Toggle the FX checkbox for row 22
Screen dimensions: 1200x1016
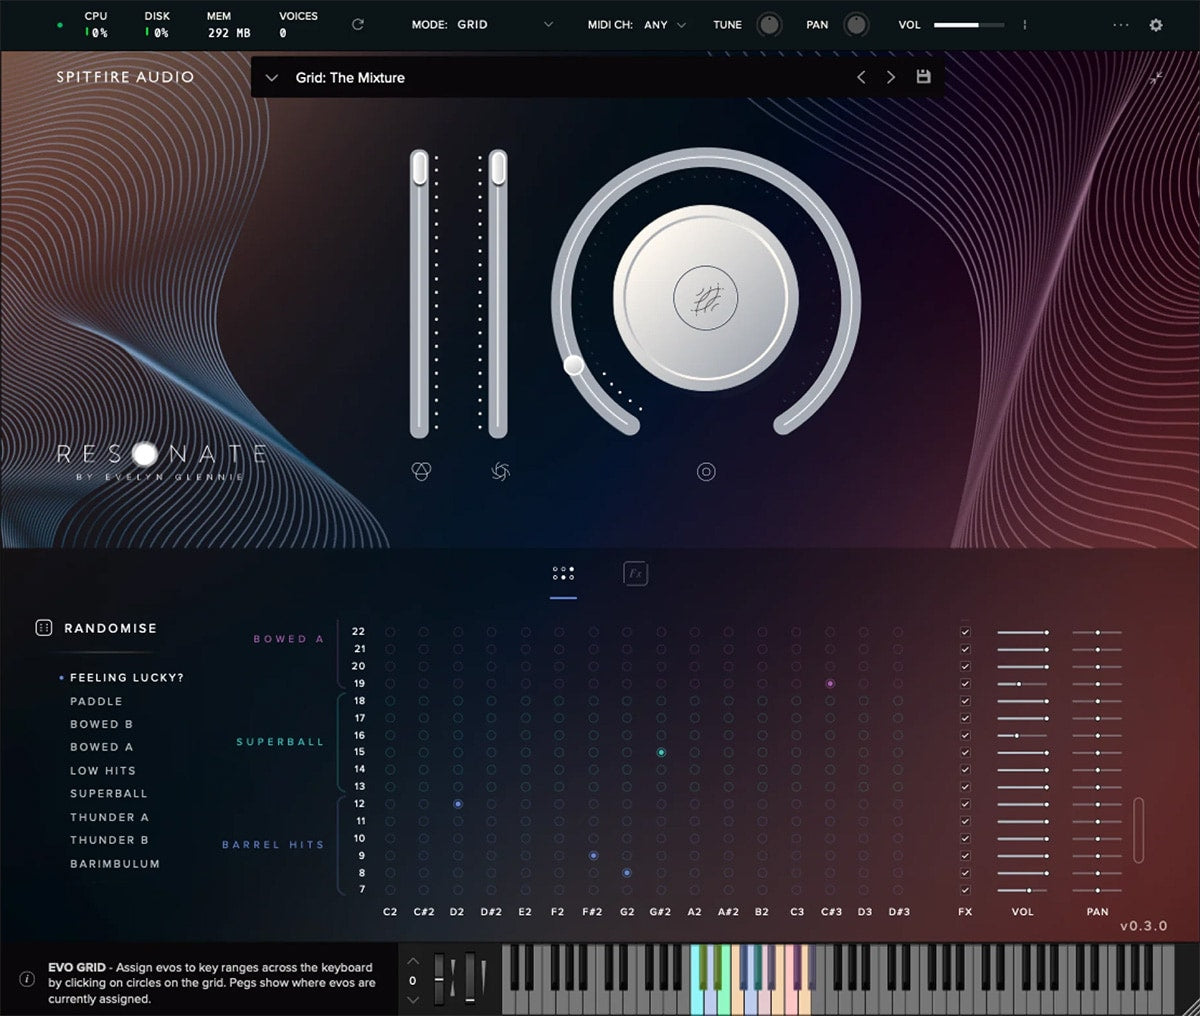click(x=965, y=632)
